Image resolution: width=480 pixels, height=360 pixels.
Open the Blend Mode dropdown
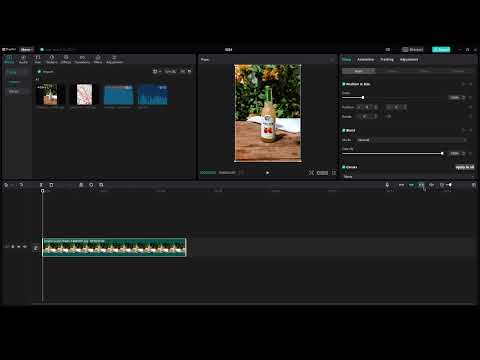411,140
